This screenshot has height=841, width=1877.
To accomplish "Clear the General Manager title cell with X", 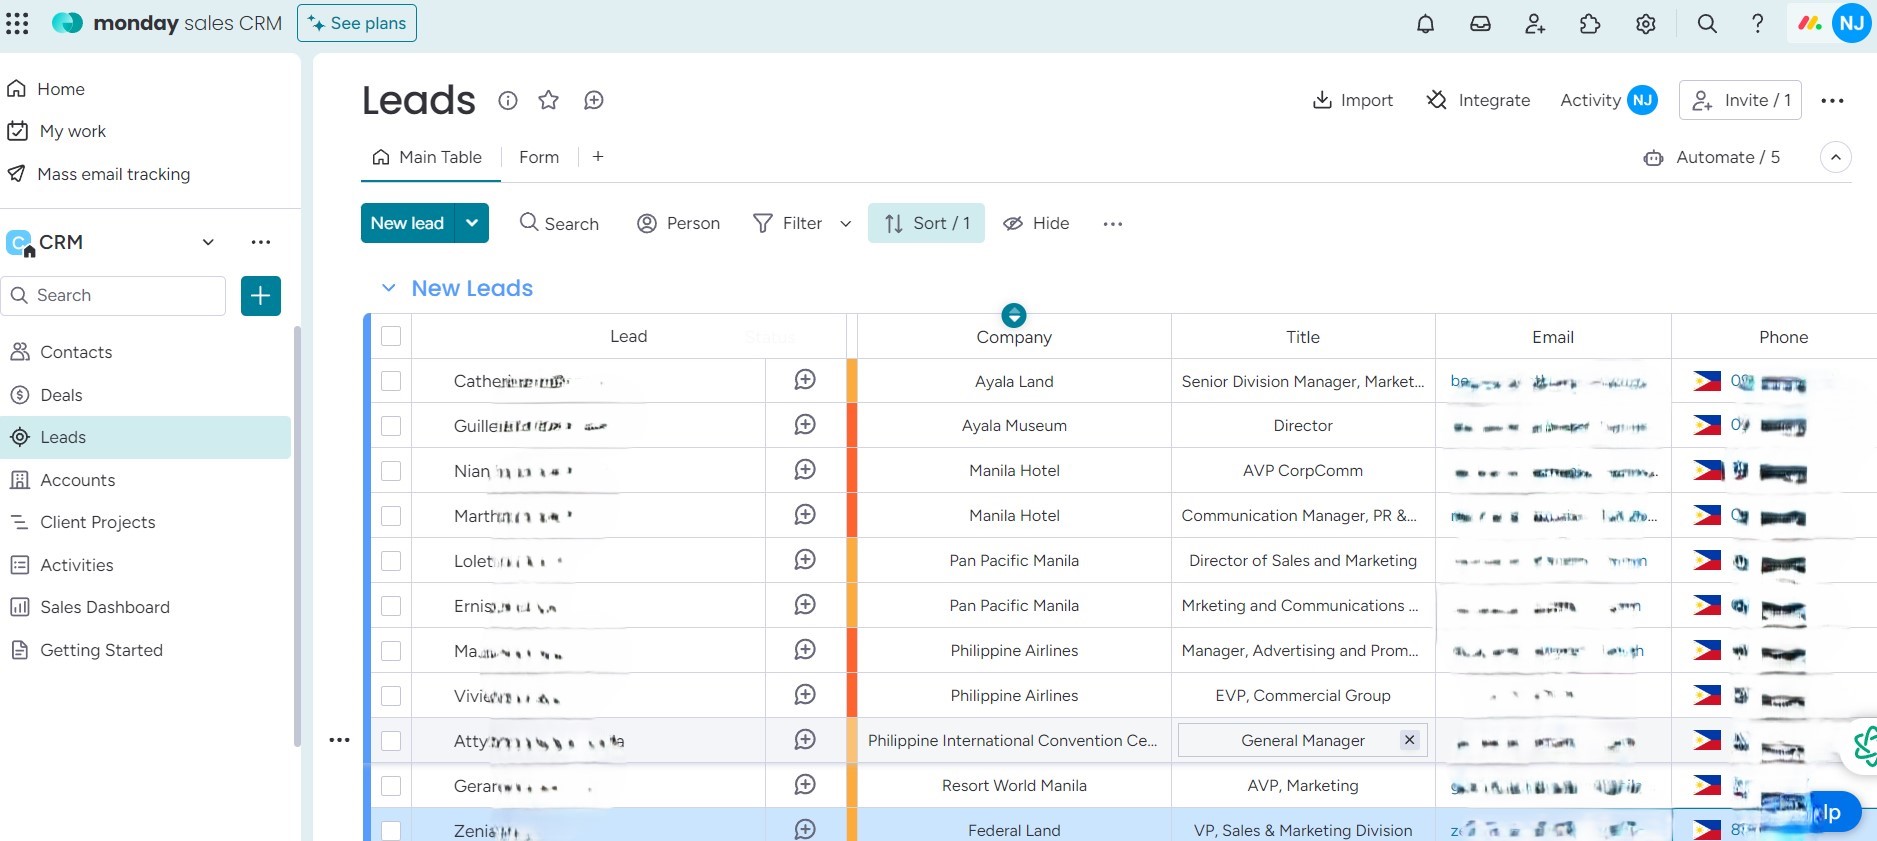I will point(1410,740).
